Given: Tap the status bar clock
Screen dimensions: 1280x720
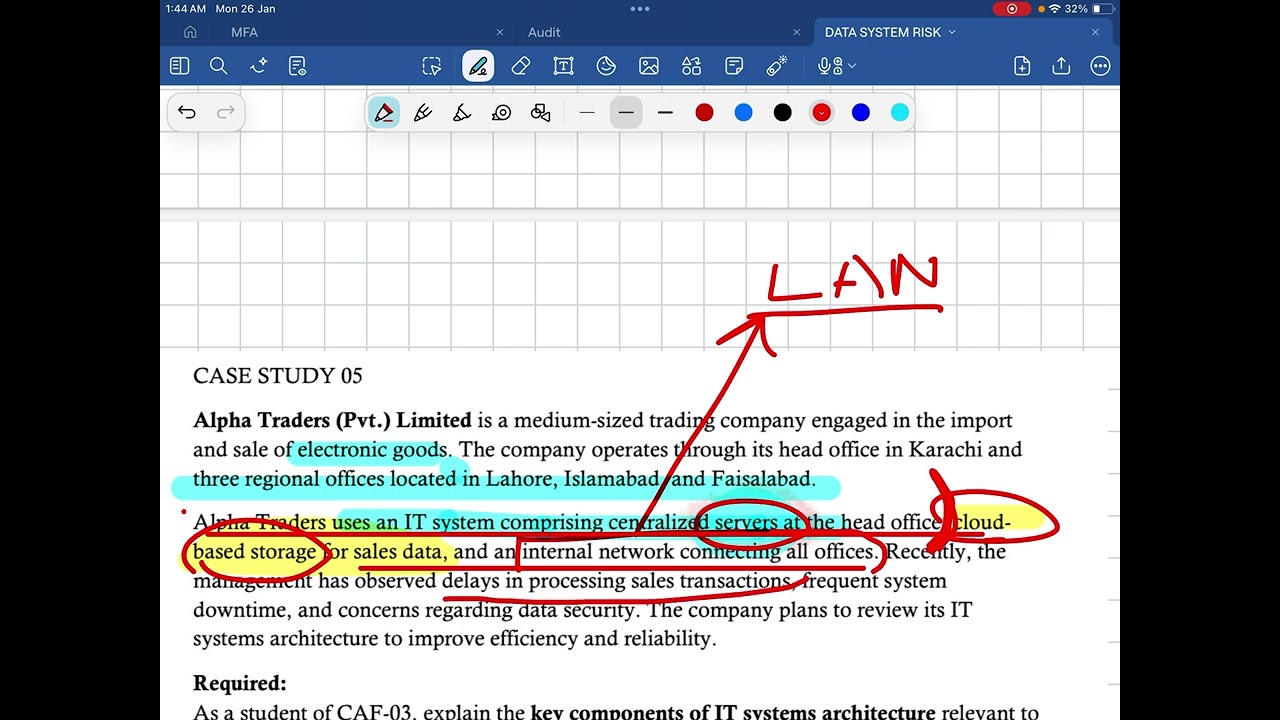Looking at the screenshot, I should pyautogui.click(x=186, y=8).
